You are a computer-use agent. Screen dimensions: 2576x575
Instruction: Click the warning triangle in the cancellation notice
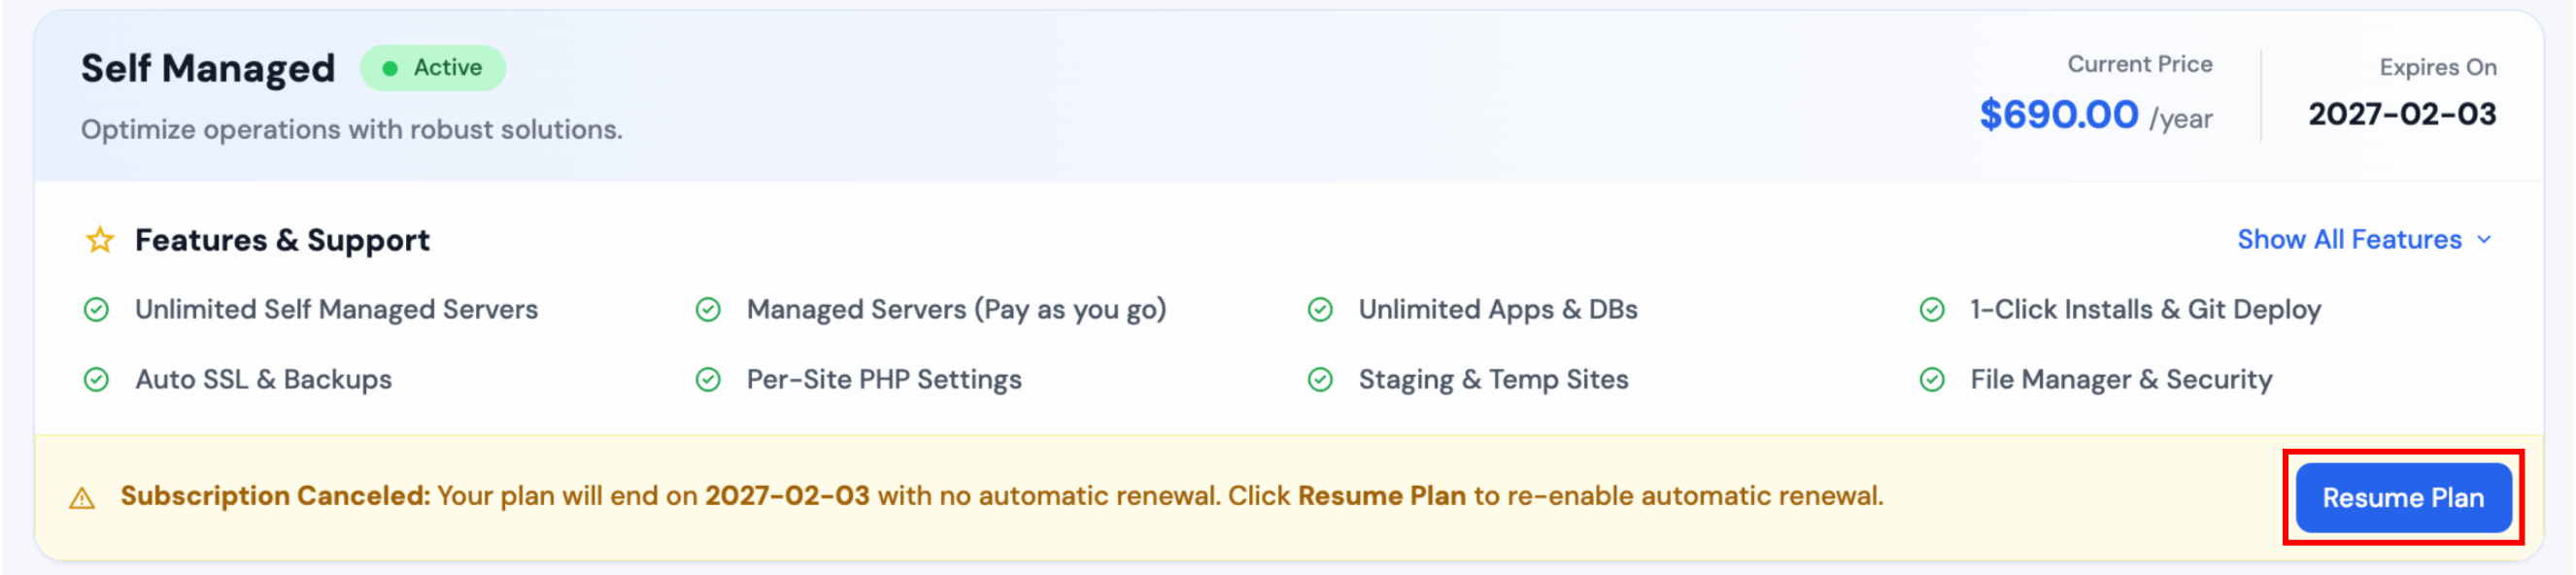click(x=82, y=496)
